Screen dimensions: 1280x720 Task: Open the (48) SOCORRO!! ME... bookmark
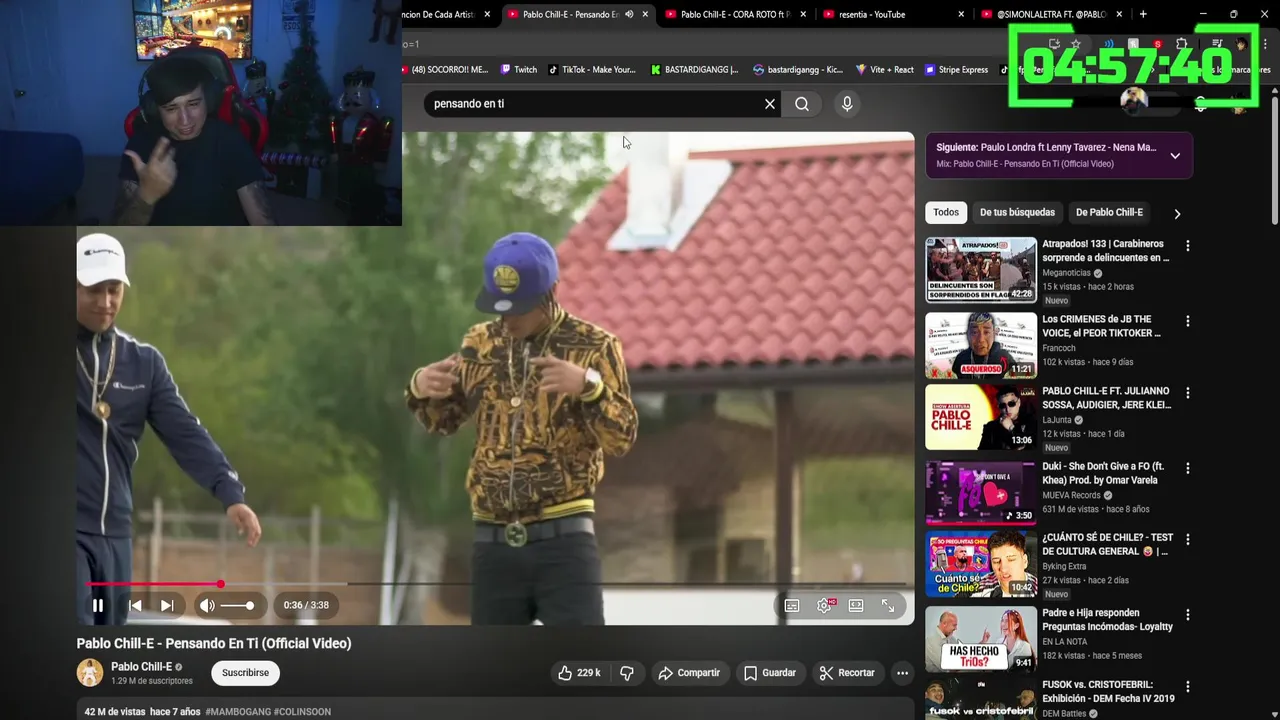click(x=446, y=70)
